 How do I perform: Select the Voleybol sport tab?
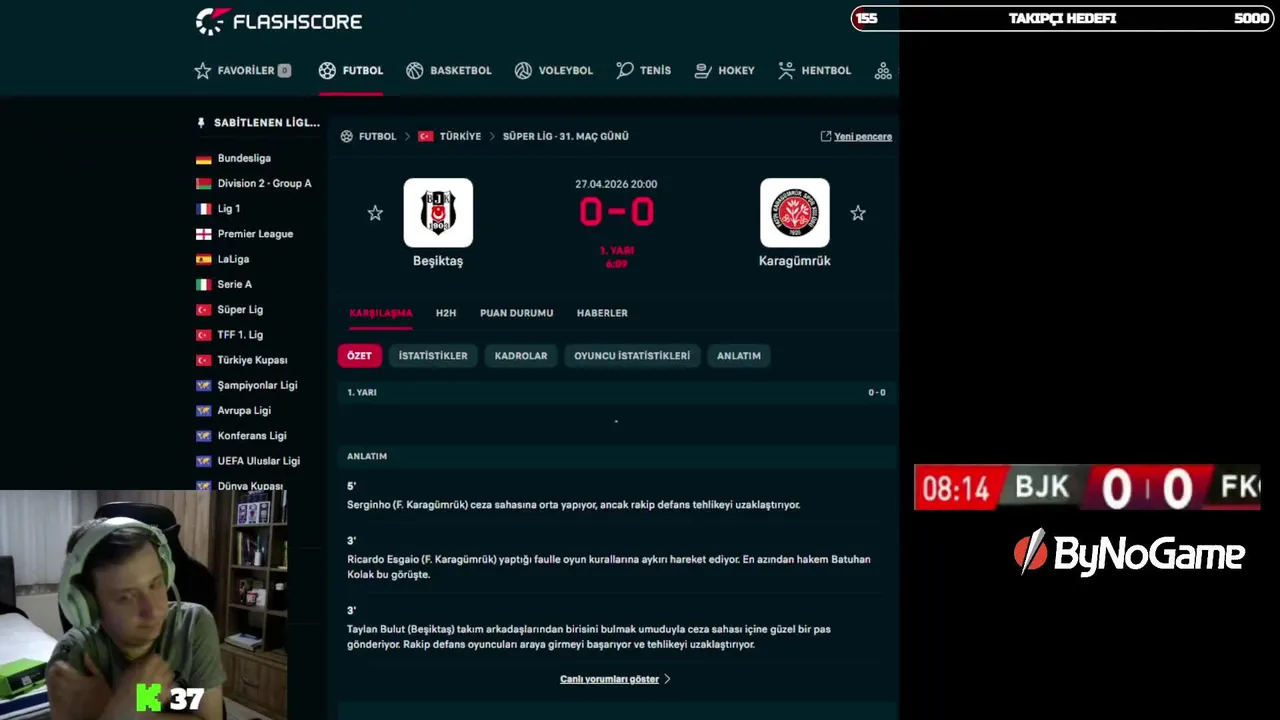coord(554,71)
